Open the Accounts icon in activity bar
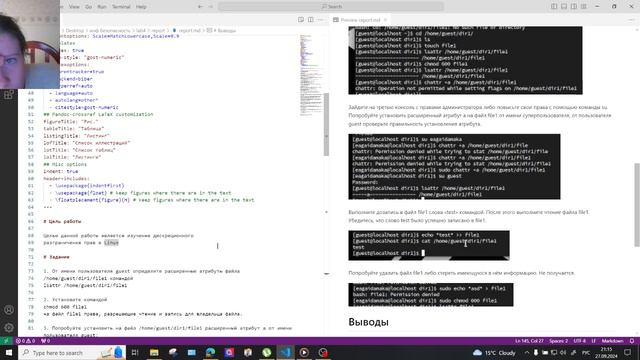The width and height of the screenshot is (640, 360). pyautogui.click(x=9, y=310)
